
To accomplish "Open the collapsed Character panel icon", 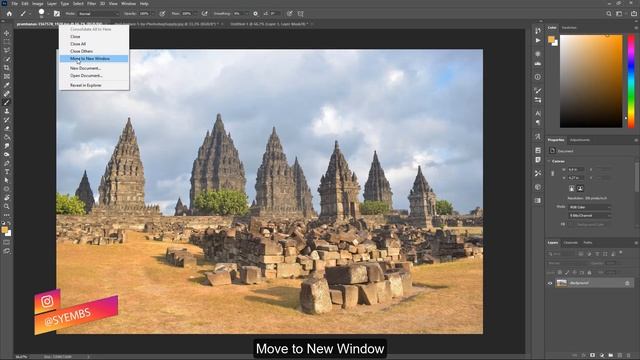I will point(538,113).
